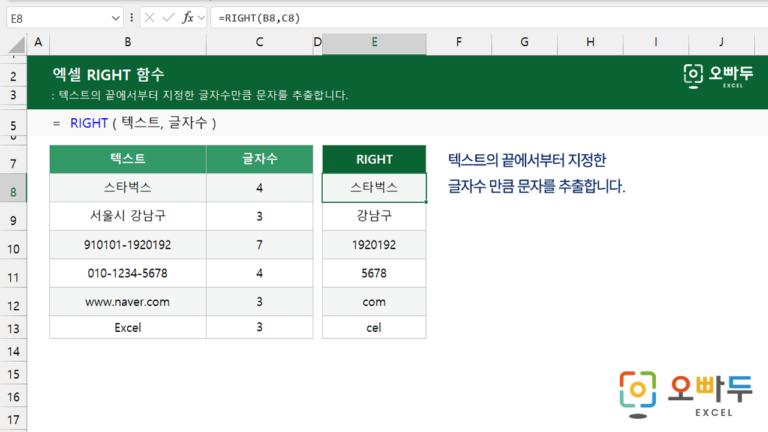Click the Insert Function fx icon
The image size is (768, 432).
pos(188,18)
